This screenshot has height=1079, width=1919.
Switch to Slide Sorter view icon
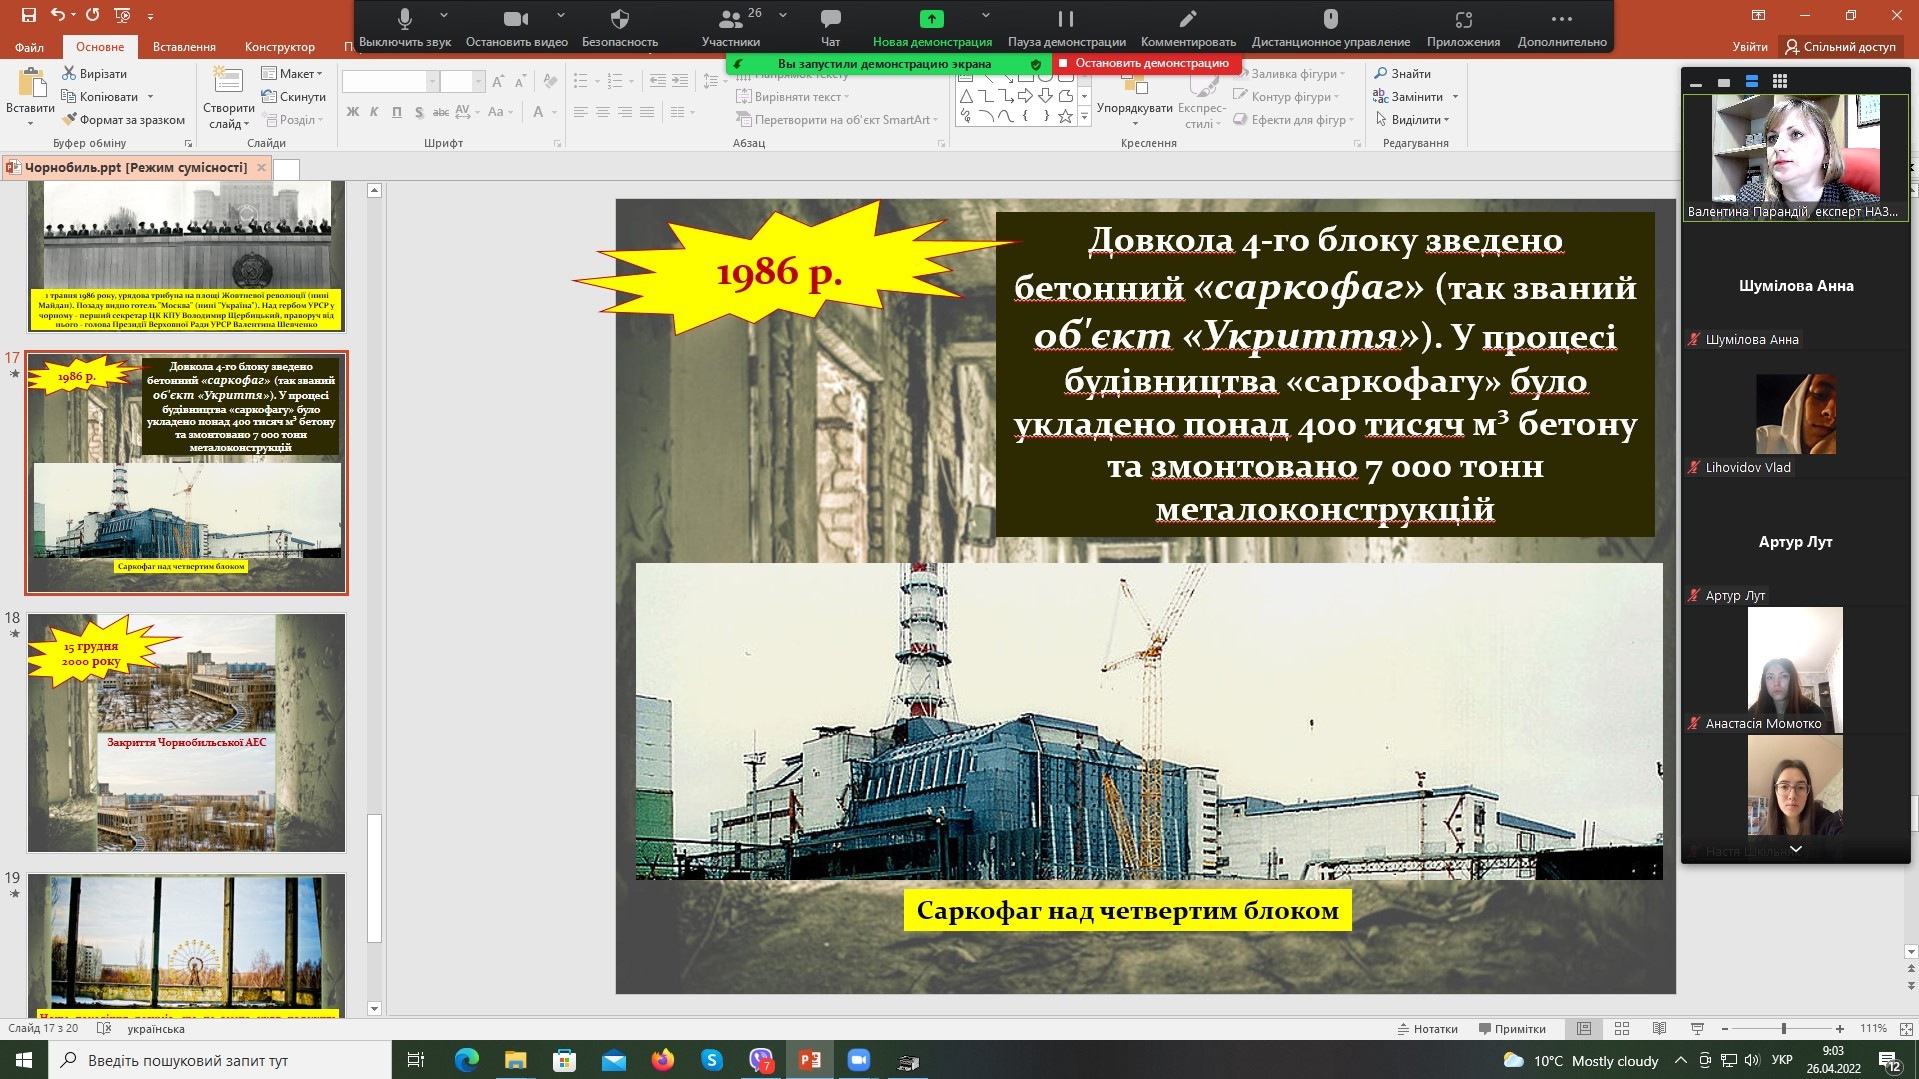point(1622,1029)
